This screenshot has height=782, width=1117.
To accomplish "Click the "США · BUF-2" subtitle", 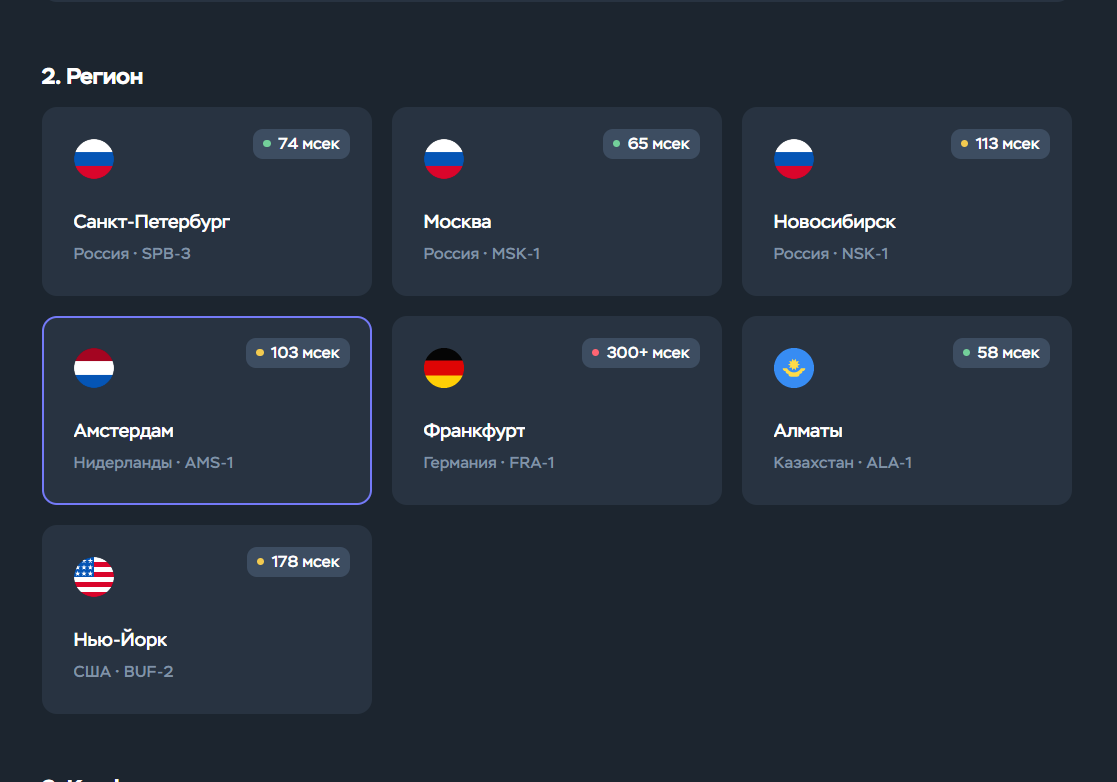I will tap(123, 672).
